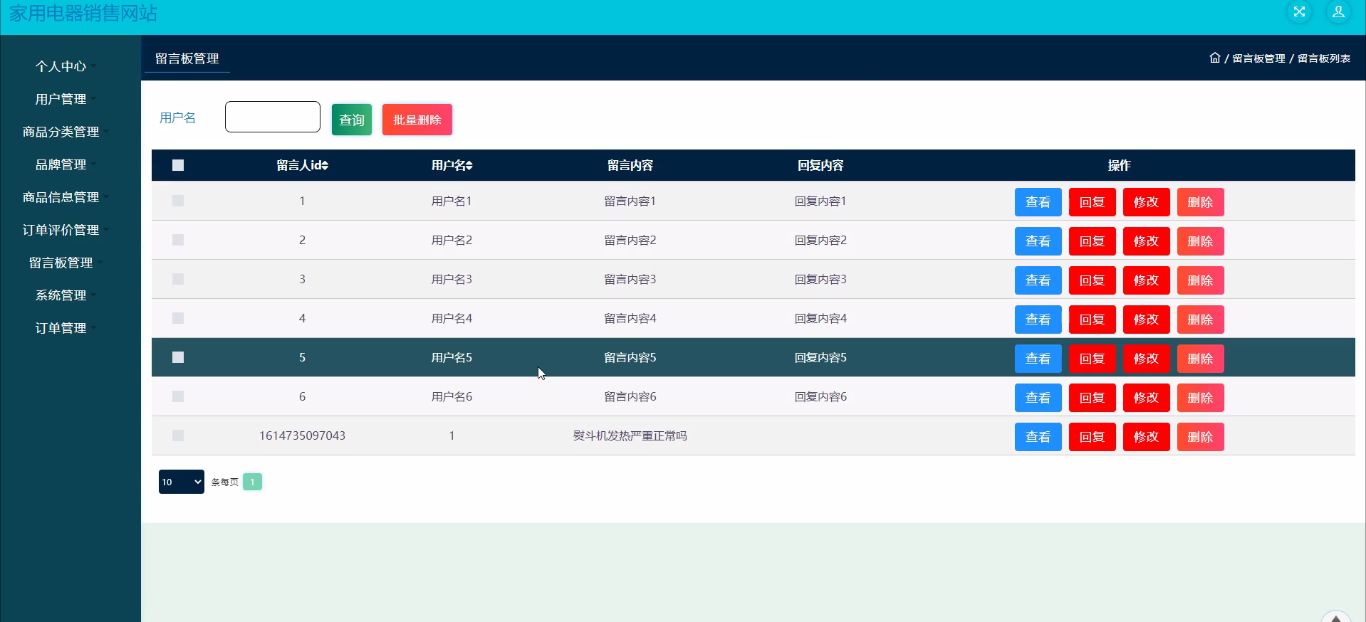Click the scroll-to-top arrow icon
1366x622 pixels.
pyautogui.click(x=1336, y=620)
